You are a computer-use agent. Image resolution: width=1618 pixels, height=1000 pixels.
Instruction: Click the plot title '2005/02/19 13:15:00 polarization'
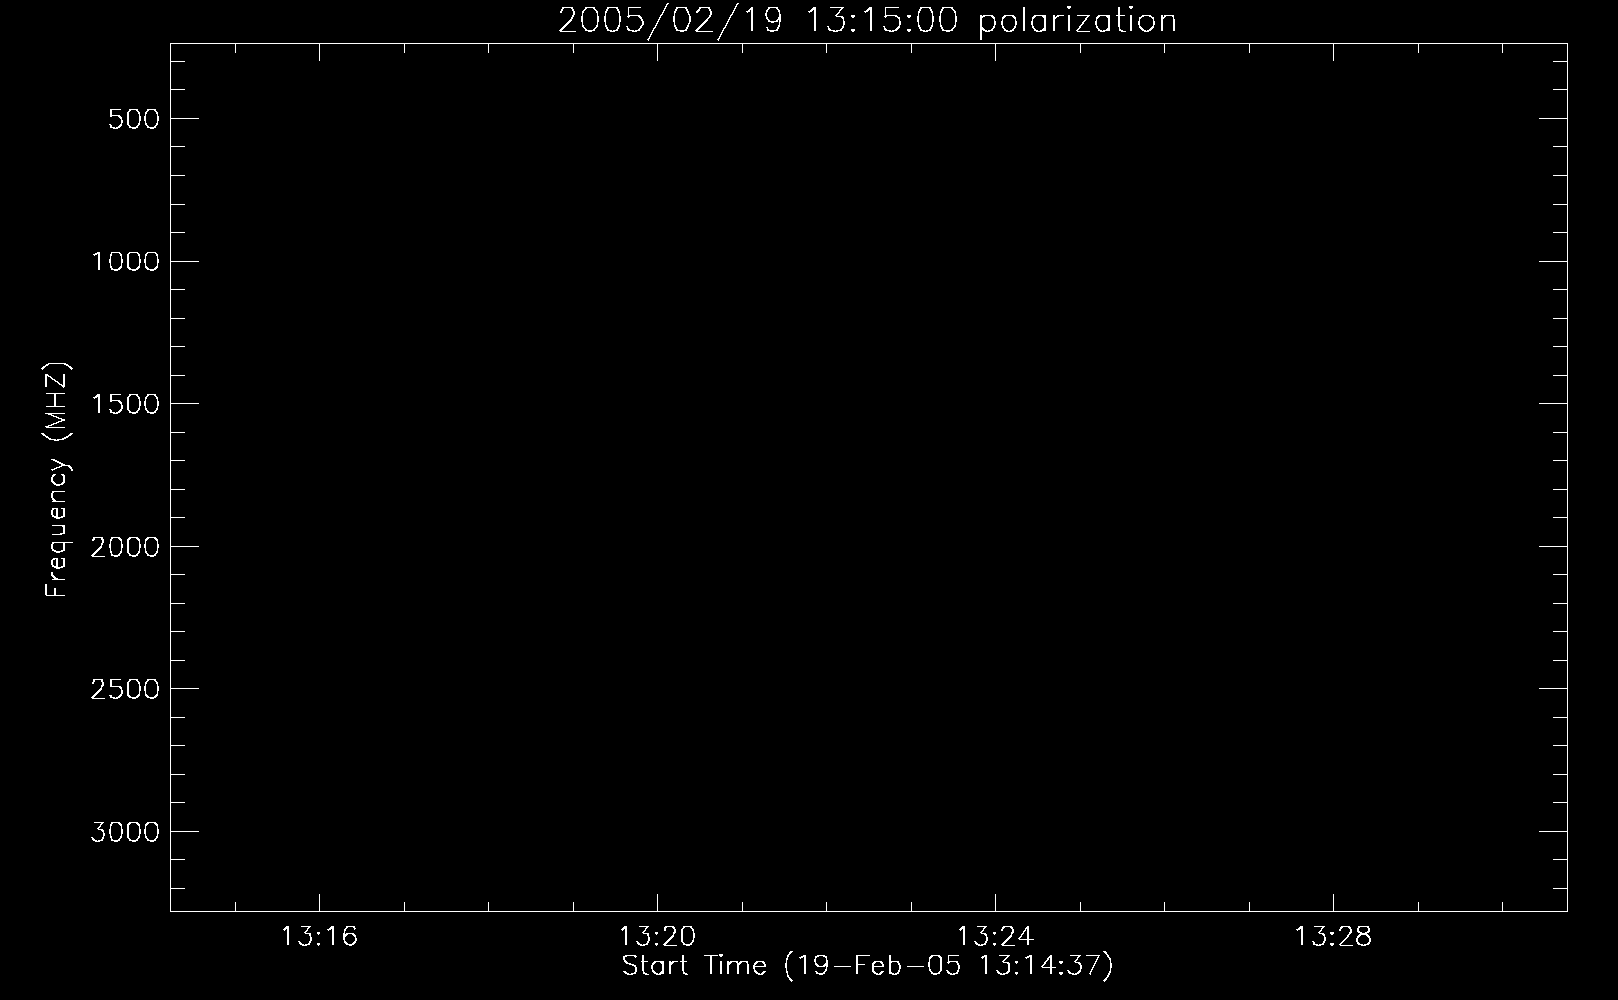867,21
